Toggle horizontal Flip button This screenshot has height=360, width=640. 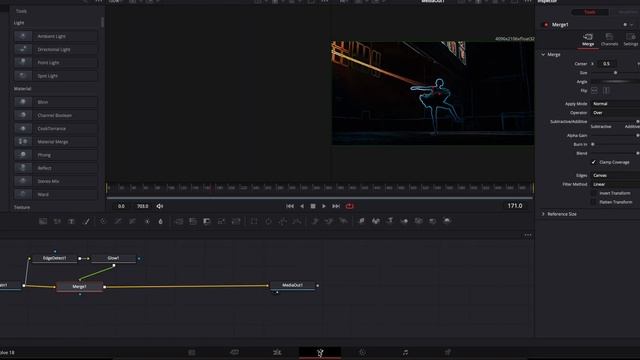pos(595,91)
